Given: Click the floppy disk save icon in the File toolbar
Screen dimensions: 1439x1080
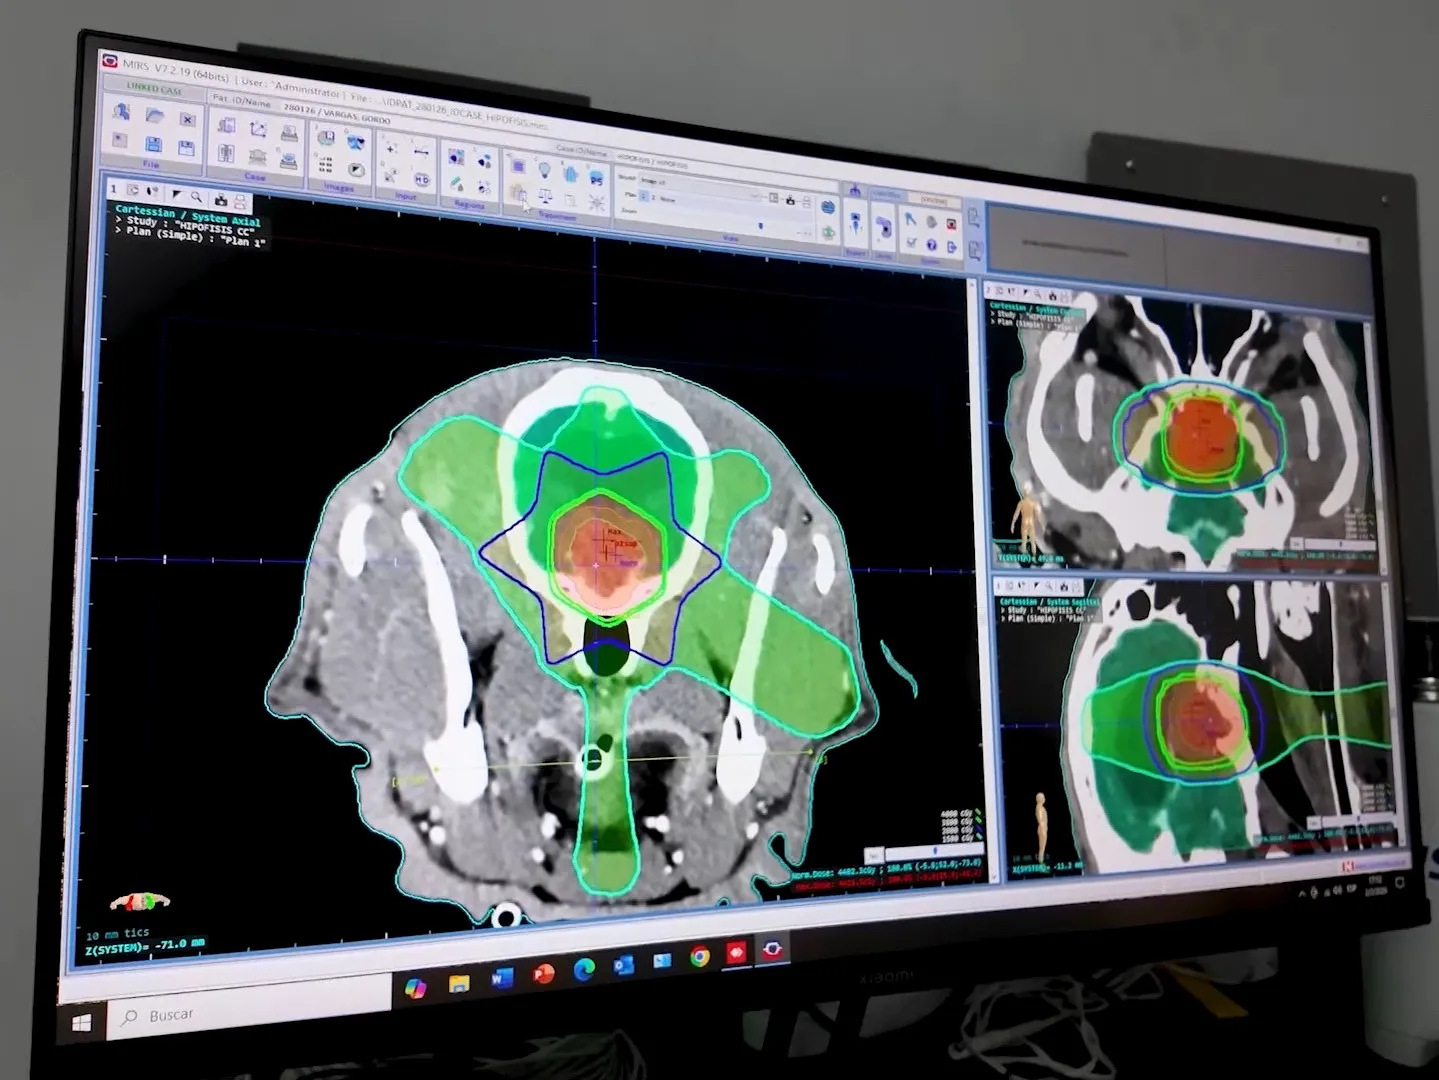Looking at the screenshot, I should pyautogui.click(x=152, y=142).
